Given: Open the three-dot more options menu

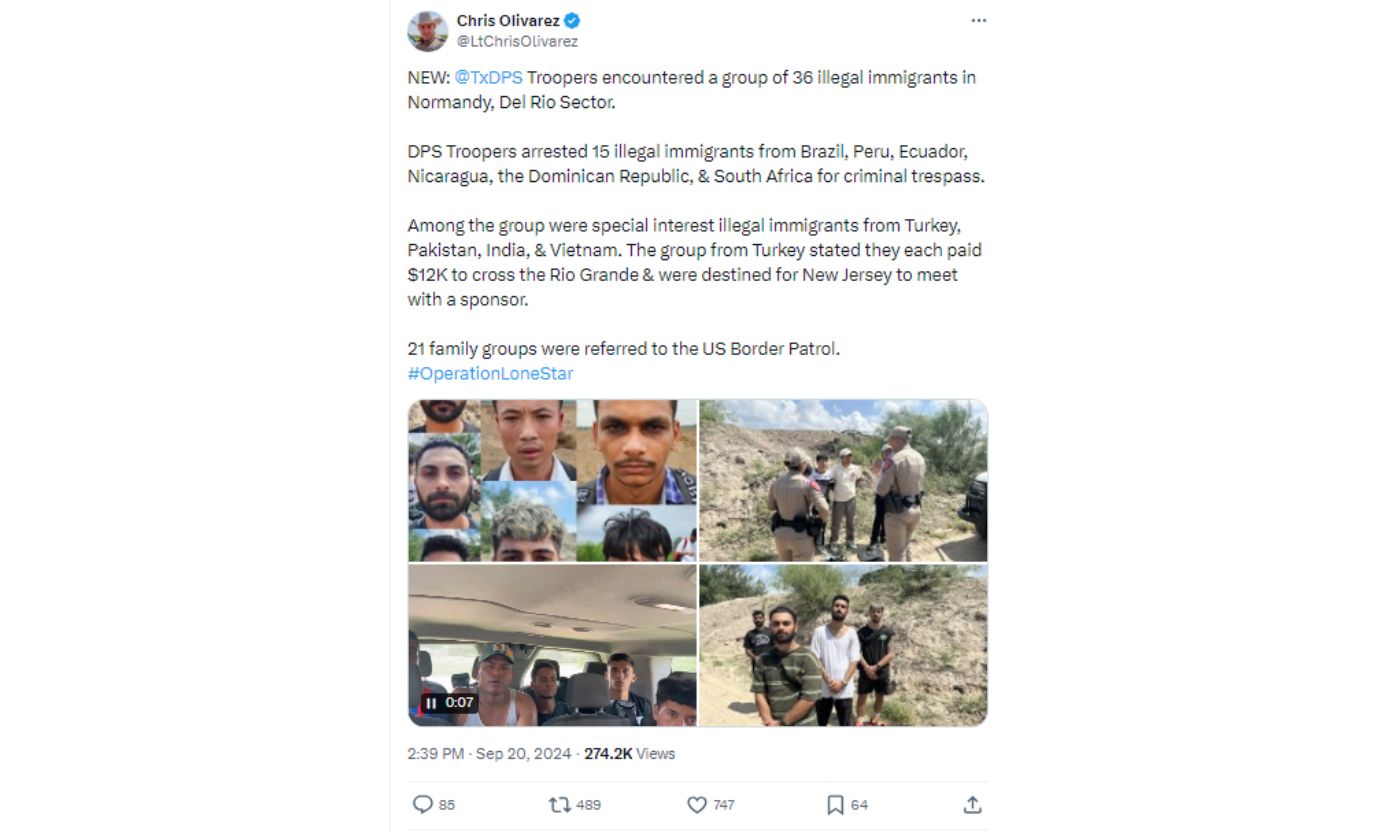Looking at the screenshot, I should (x=979, y=20).
